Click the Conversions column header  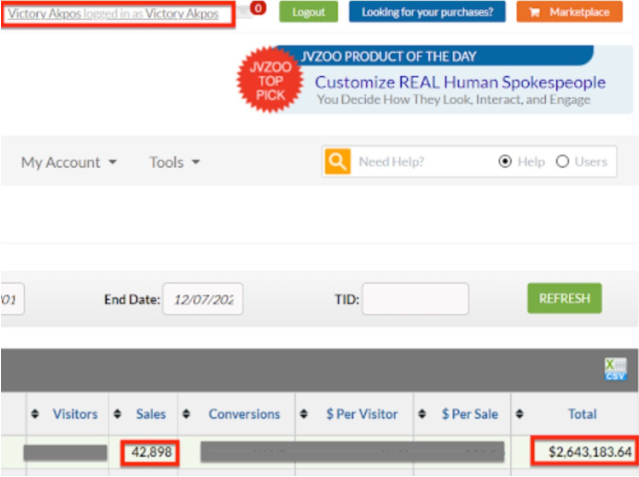244,414
